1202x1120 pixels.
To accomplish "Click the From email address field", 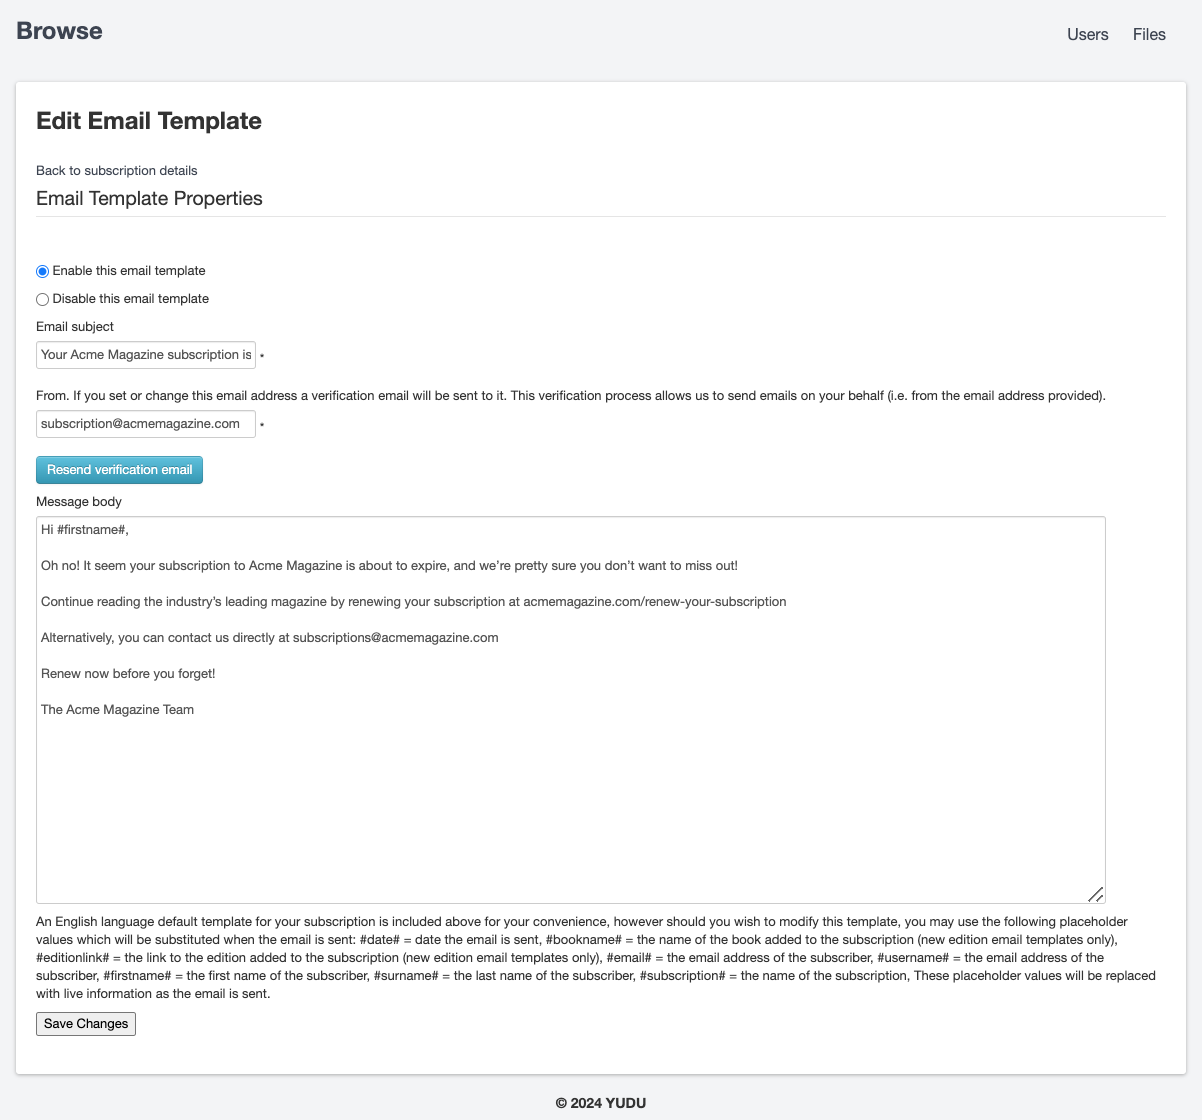I will (x=146, y=424).
